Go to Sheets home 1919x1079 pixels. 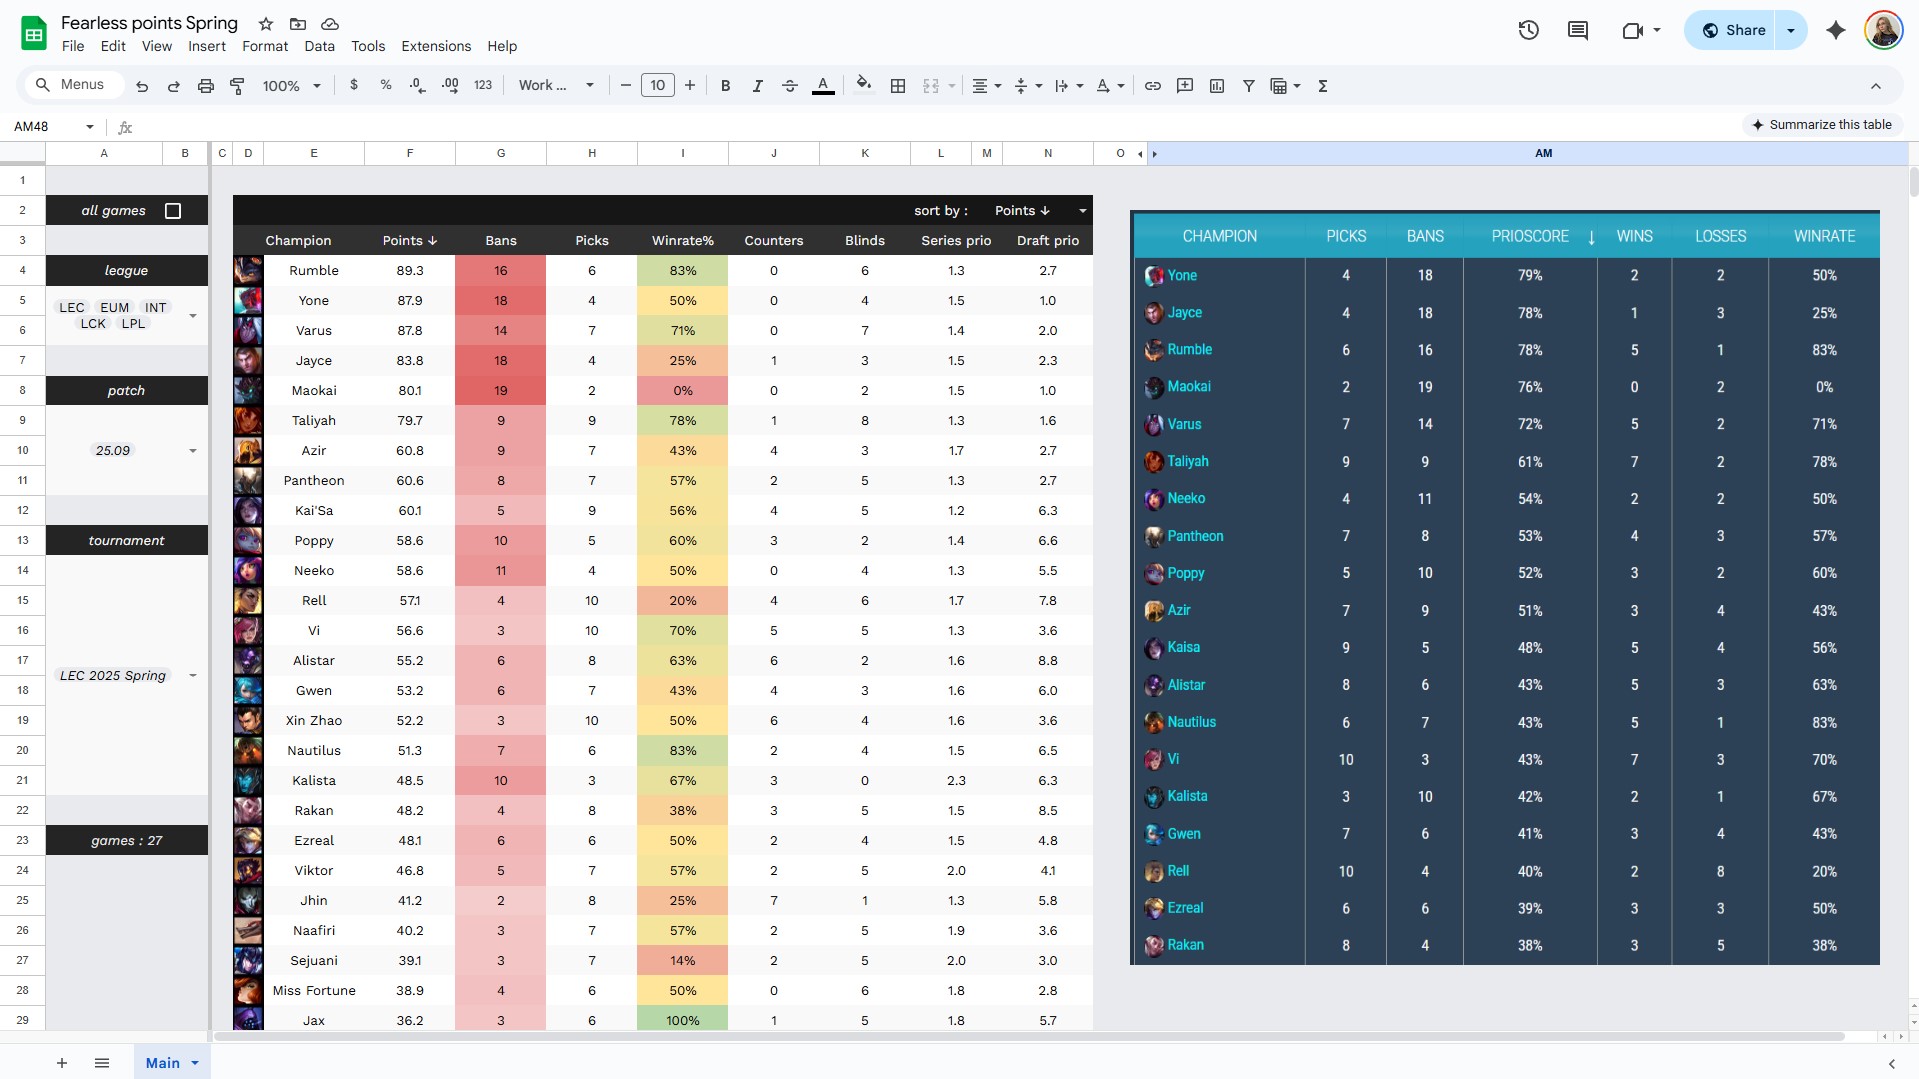click(x=34, y=33)
